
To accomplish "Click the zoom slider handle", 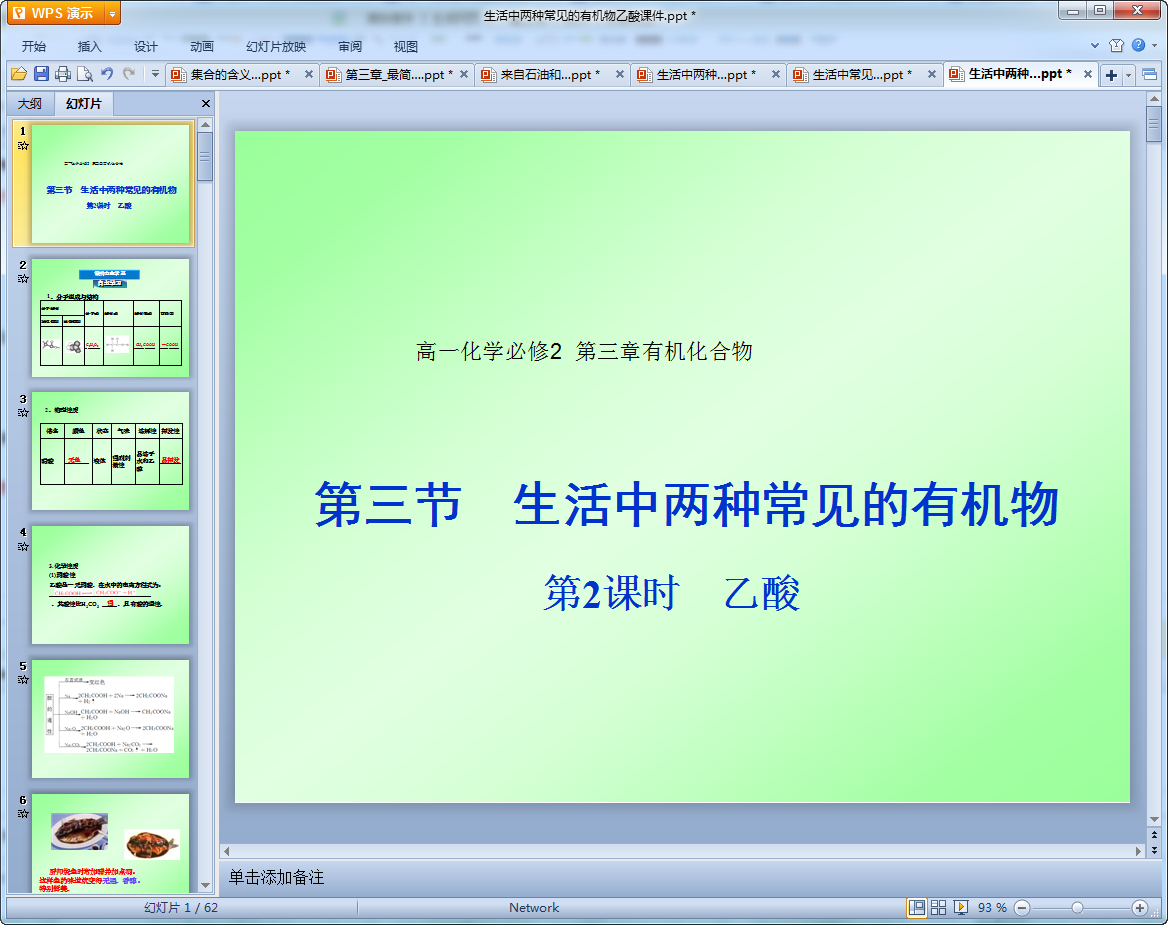I will coord(1077,907).
